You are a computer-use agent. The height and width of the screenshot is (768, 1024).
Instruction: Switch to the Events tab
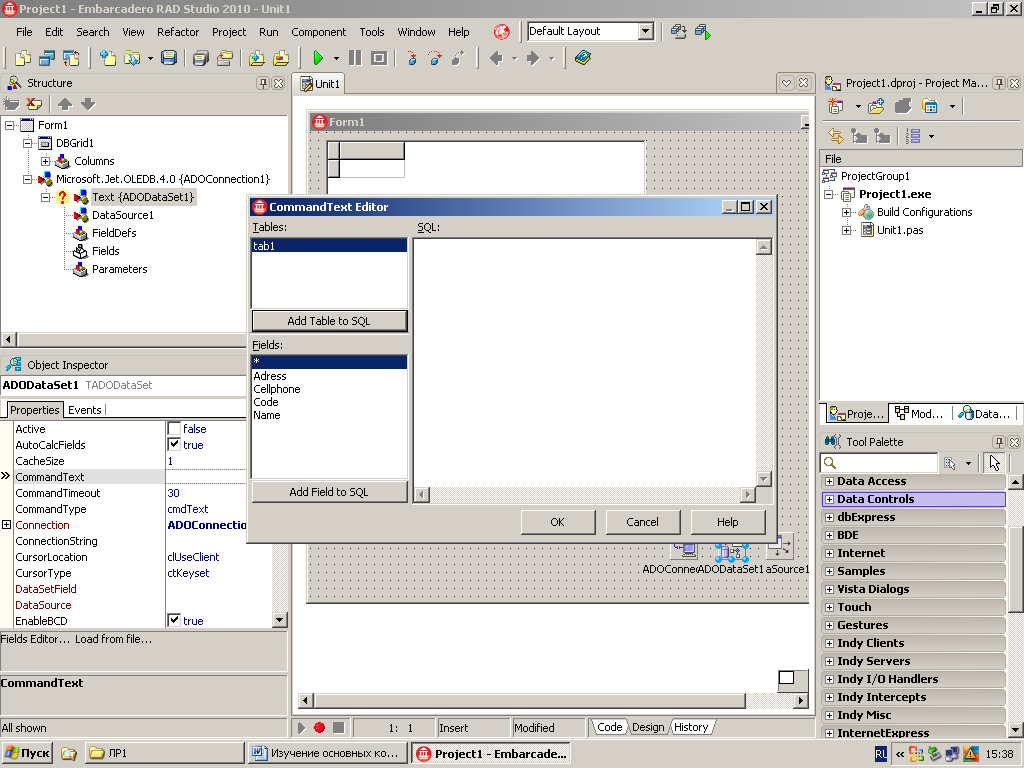pos(85,410)
